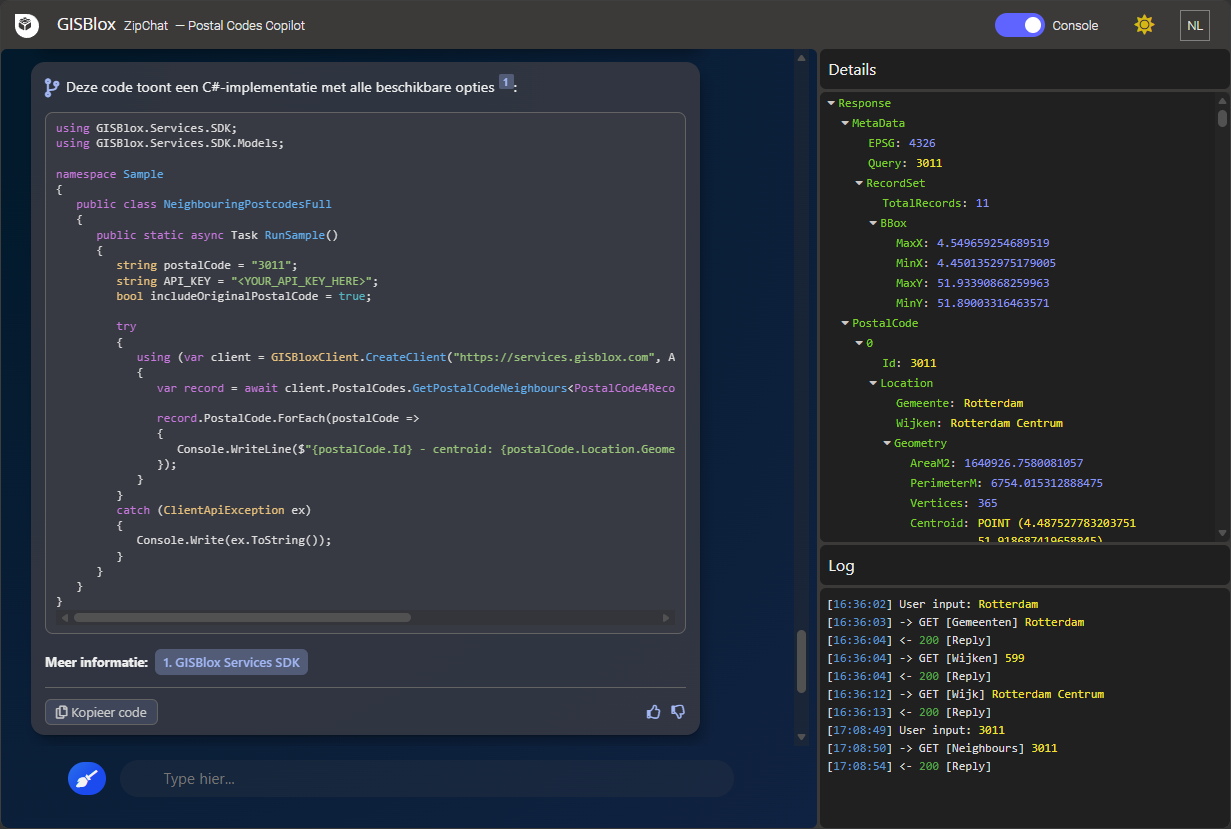Switch theme with the sun icon
This screenshot has width=1231, height=829.
[1144, 25]
